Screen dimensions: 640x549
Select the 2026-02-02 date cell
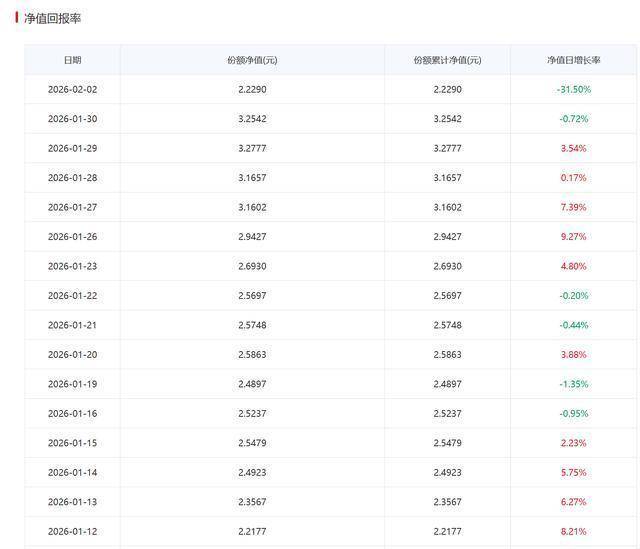coord(72,89)
